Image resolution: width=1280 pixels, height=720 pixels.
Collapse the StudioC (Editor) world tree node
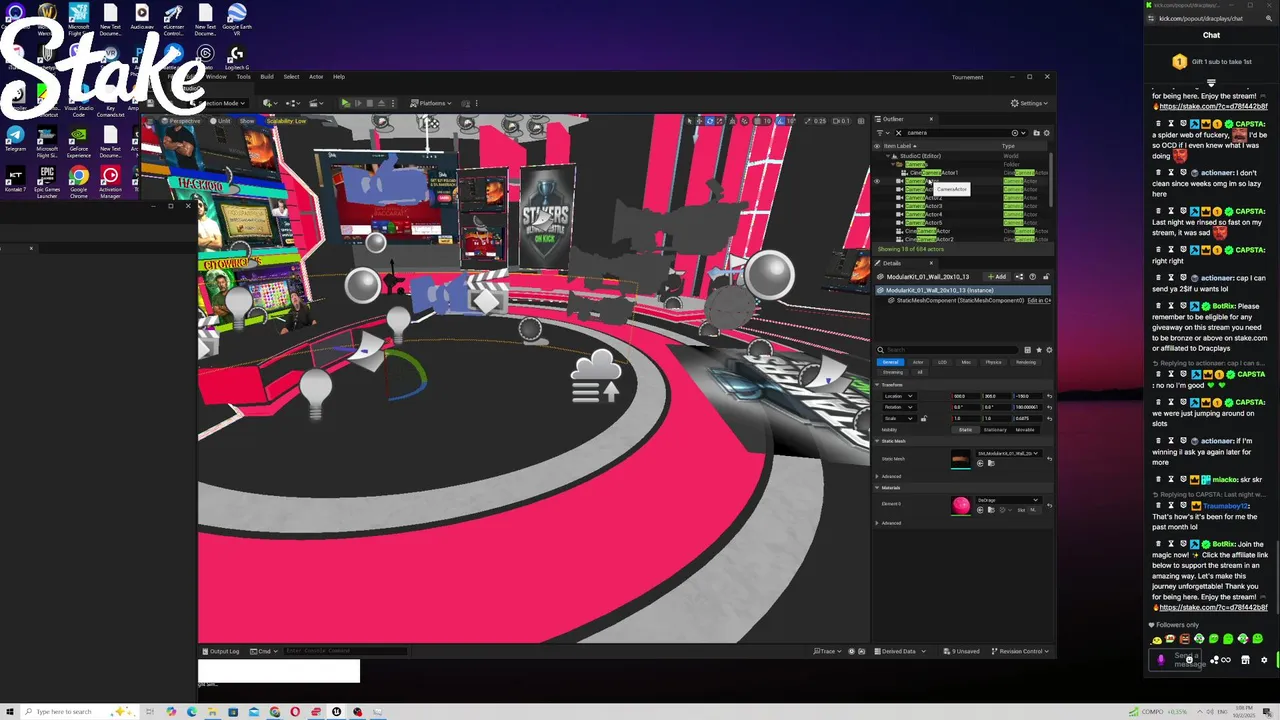click(x=888, y=156)
